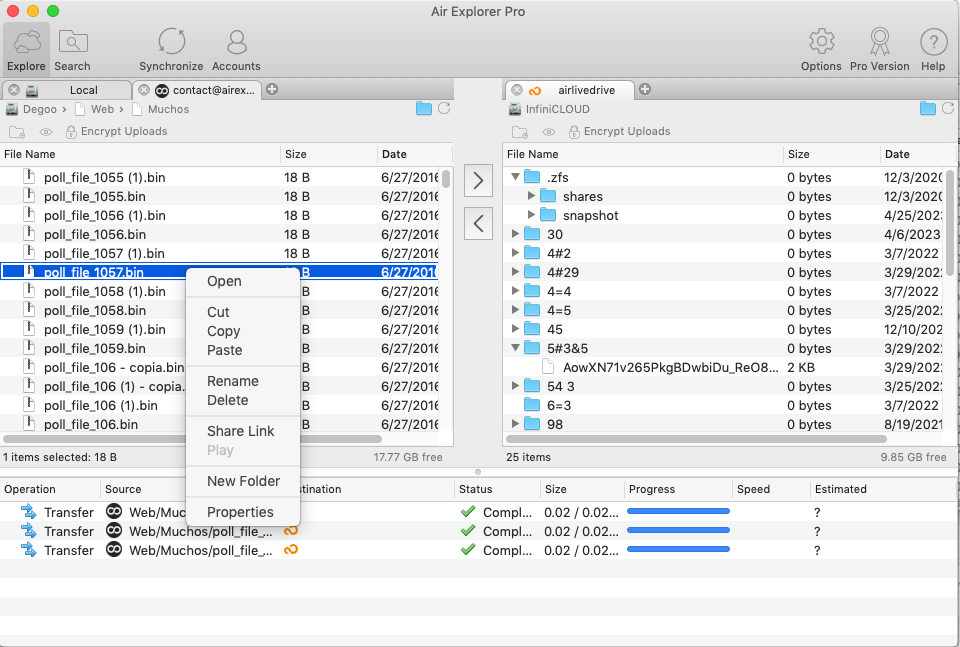Viewport: 960px width, 647px height.
Task: Click the left pane horizontal scrollbar
Action: coord(192,439)
